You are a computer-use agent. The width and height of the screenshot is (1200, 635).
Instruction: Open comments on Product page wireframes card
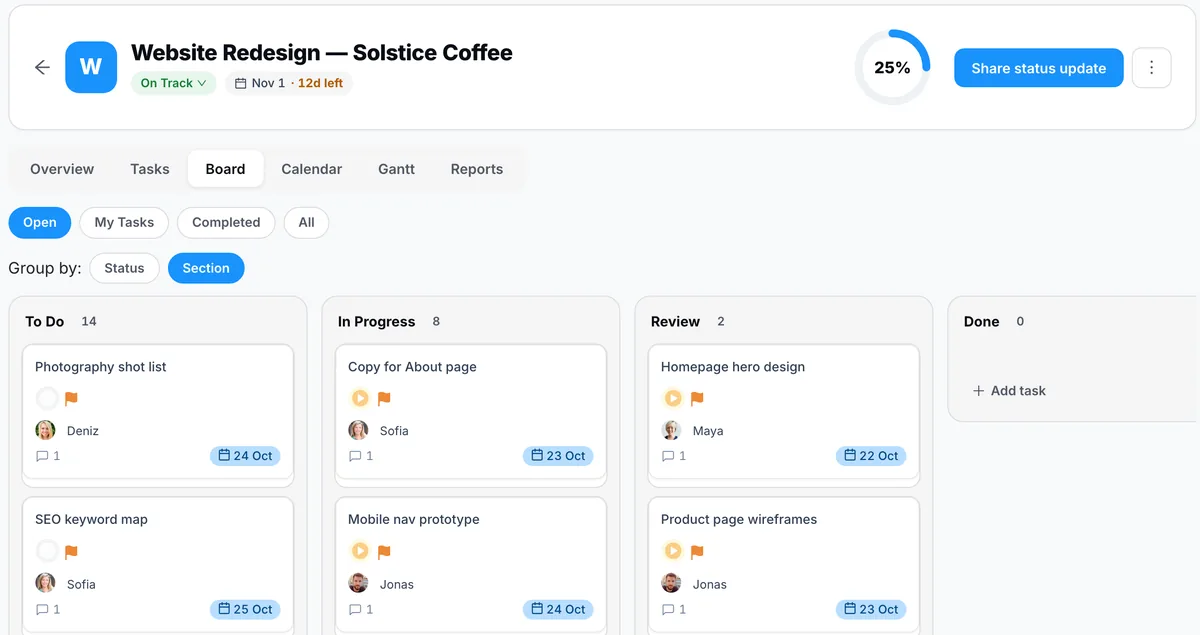tap(674, 609)
